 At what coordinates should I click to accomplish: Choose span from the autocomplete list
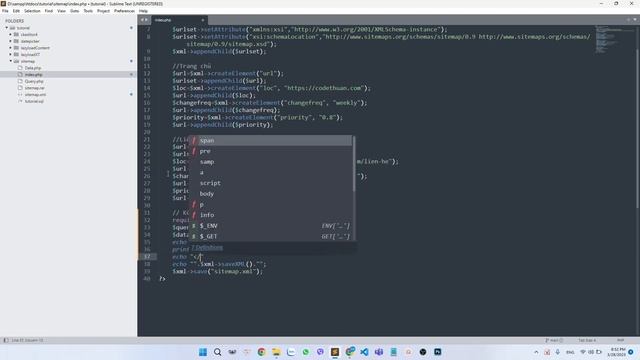(271, 140)
